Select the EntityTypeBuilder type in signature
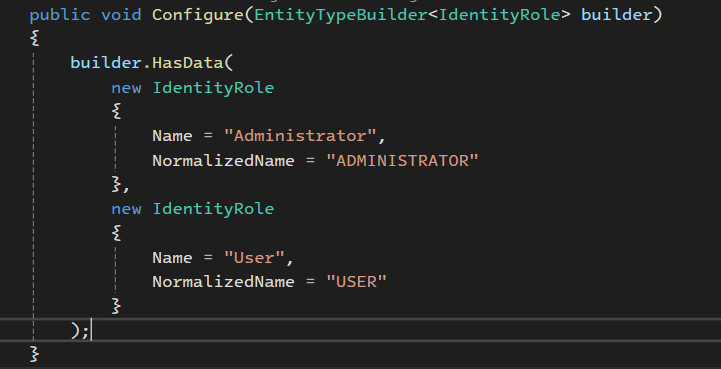721x369 pixels. (x=341, y=16)
